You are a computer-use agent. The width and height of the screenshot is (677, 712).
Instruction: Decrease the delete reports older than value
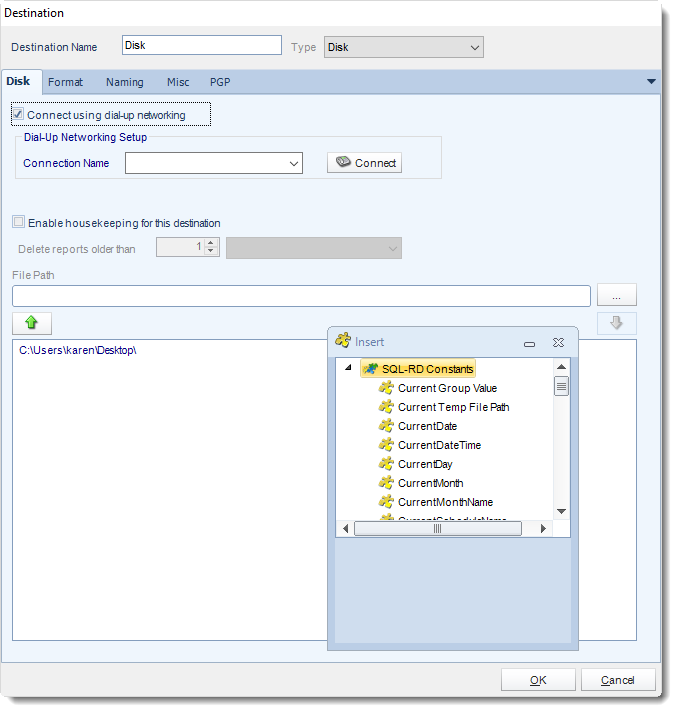[211, 251]
